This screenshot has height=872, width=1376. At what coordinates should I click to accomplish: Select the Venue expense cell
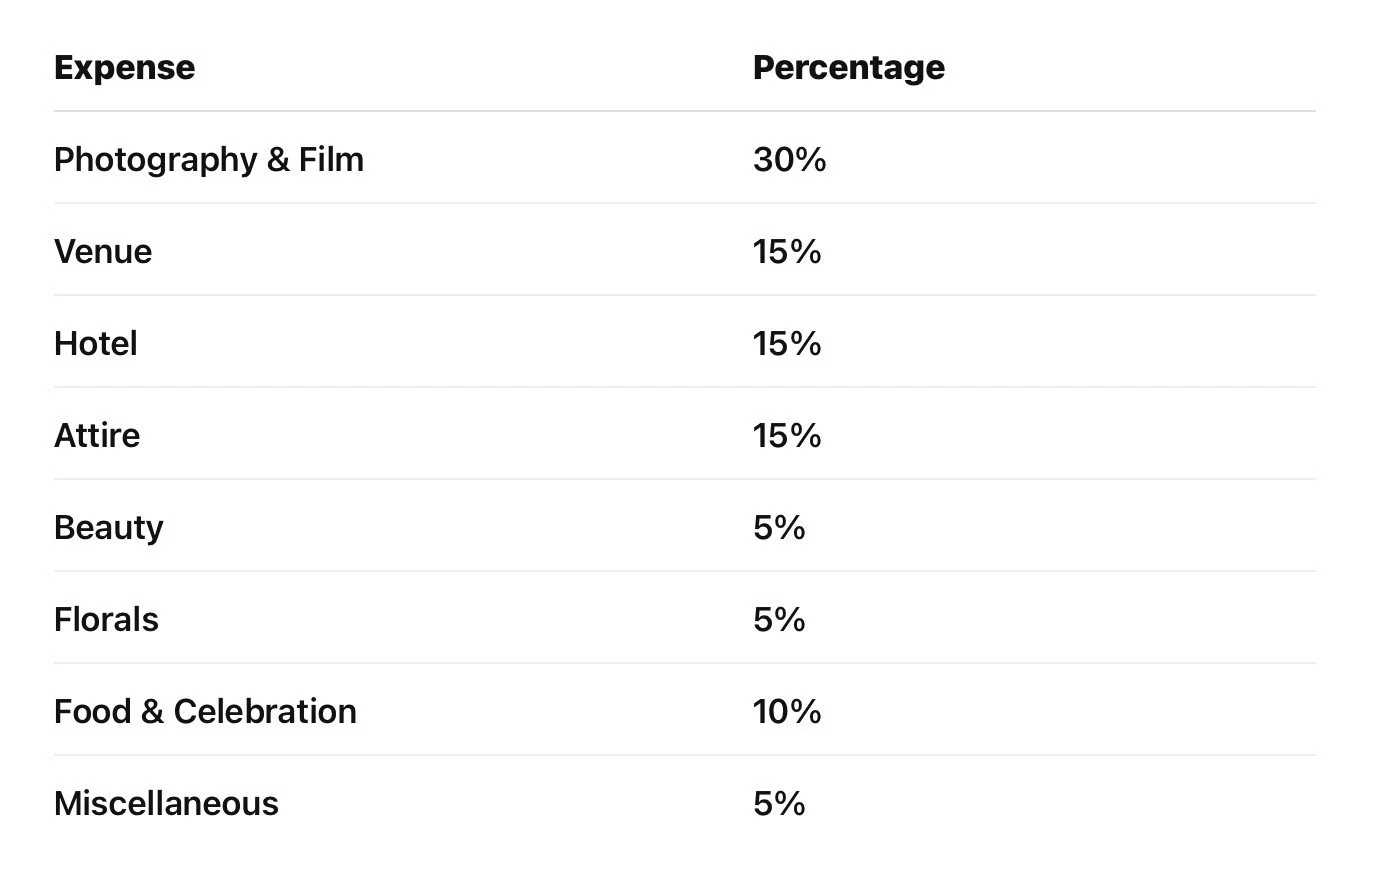coord(103,252)
